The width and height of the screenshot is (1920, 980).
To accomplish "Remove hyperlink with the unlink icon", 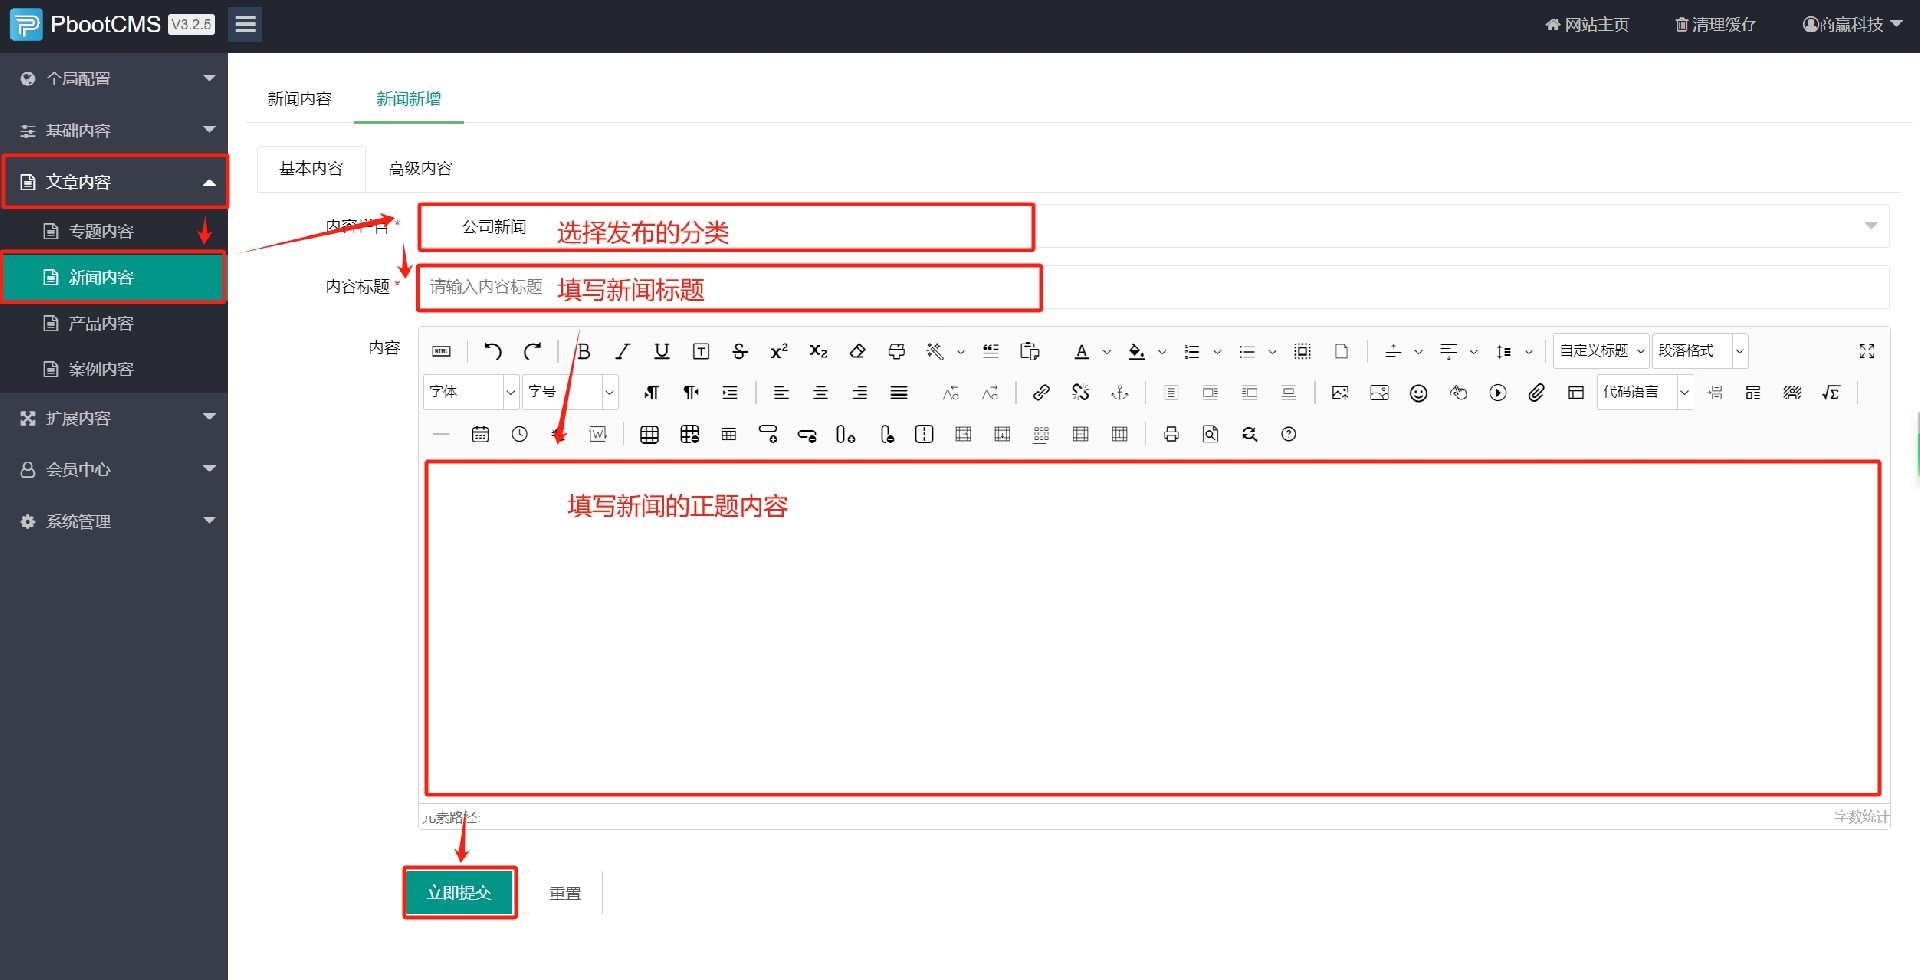I will 1081,393.
